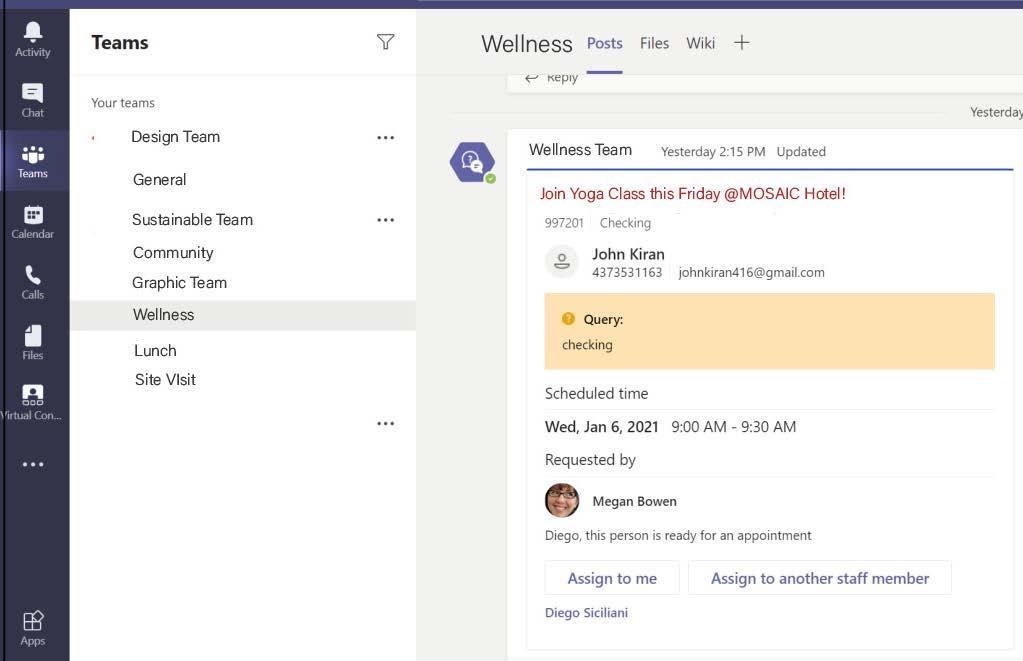Click the Your teams heading
This screenshot has height=661, width=1023.
click(x=123, y=102)
